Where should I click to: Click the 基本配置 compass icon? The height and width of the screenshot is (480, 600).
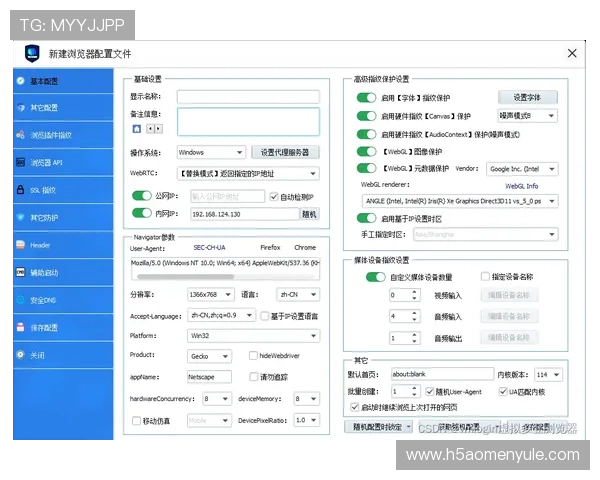(20, 81)
